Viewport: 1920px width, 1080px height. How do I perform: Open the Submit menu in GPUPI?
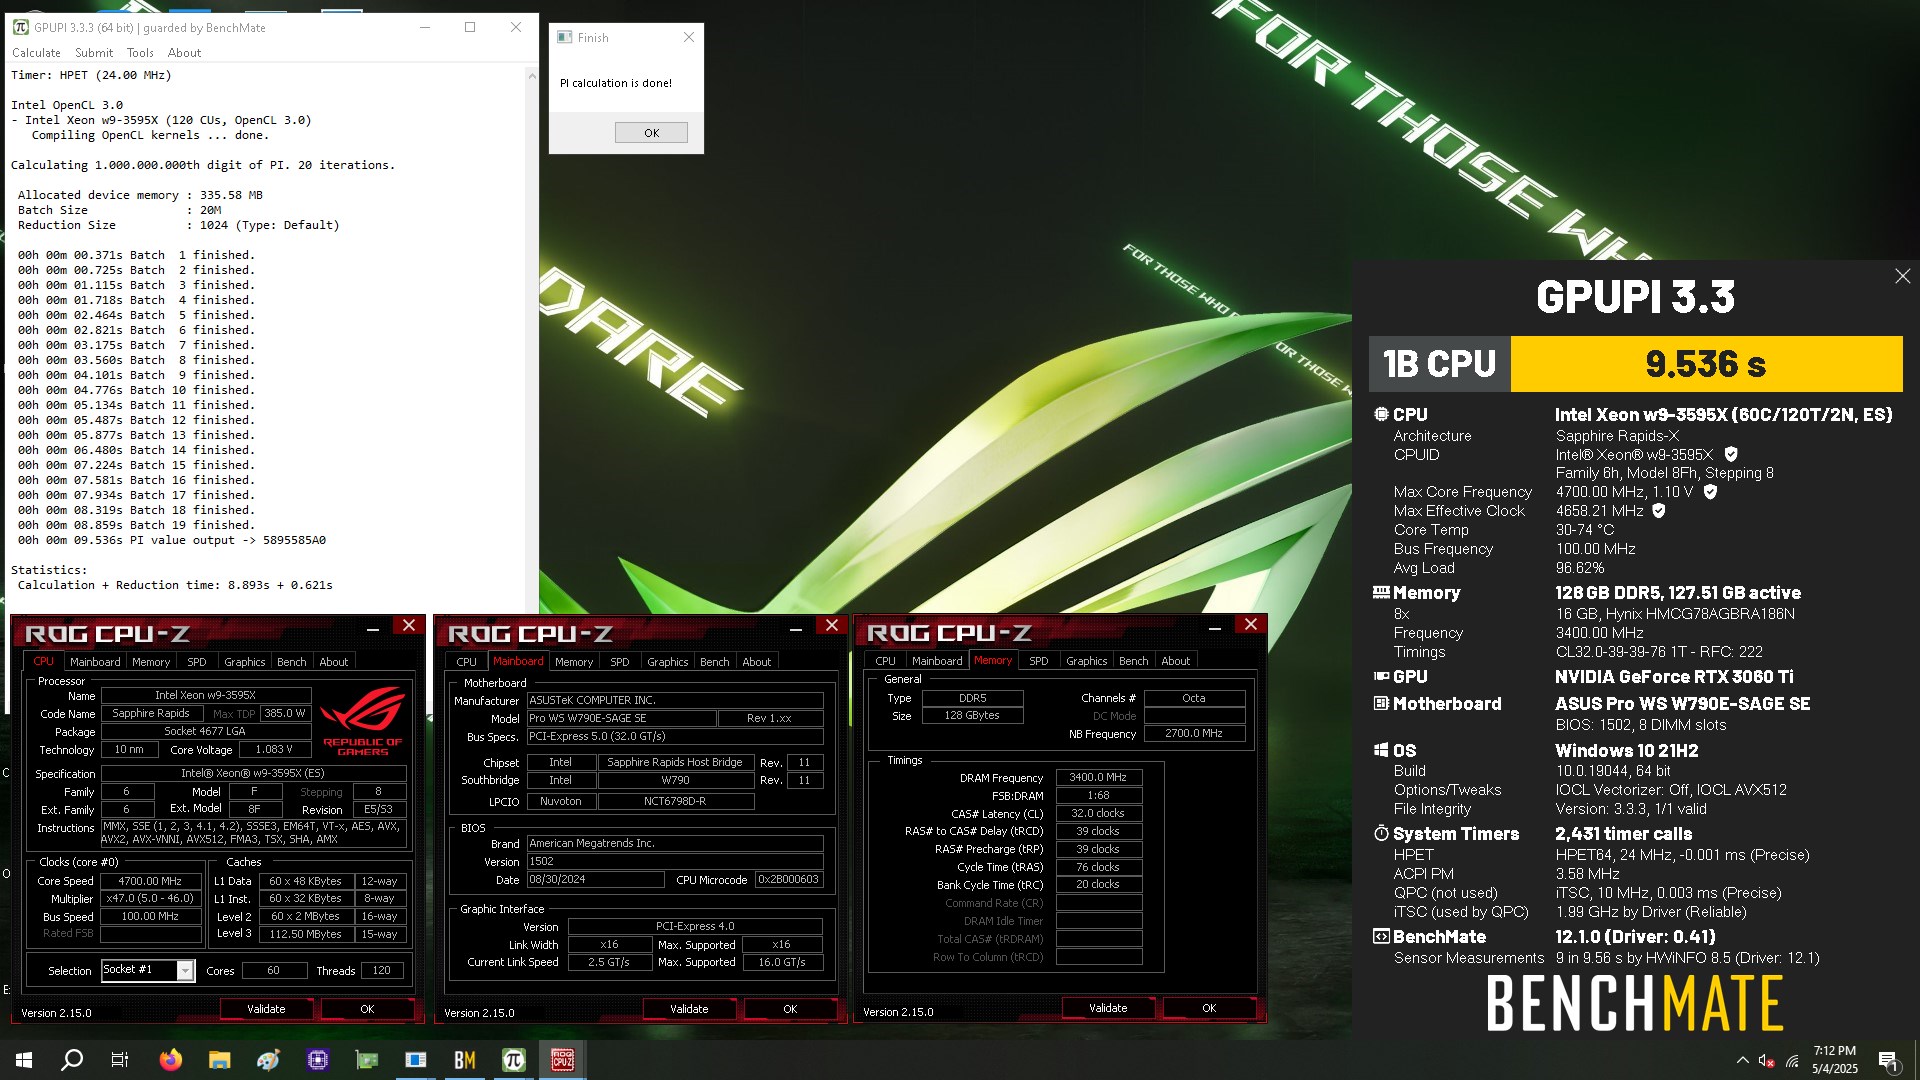94,53
